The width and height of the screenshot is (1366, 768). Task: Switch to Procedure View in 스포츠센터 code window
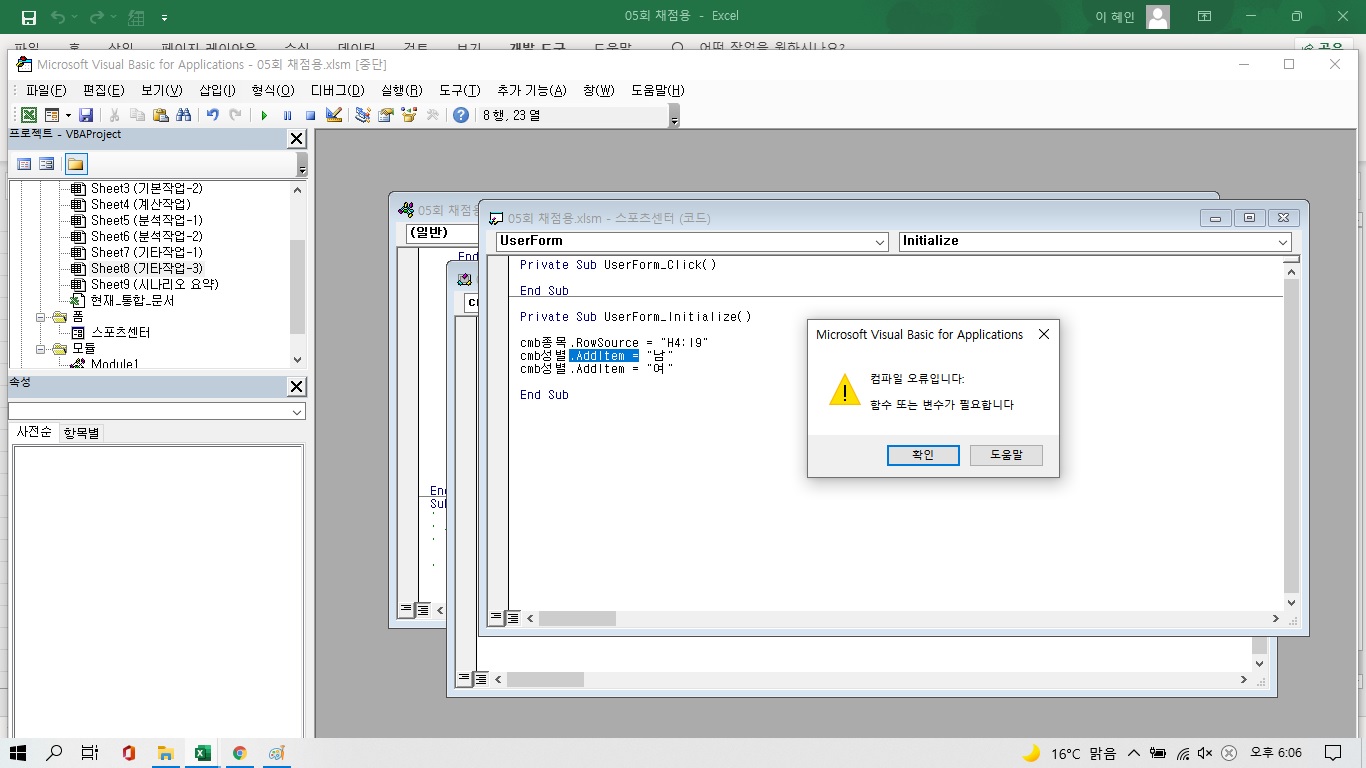point(496,618)
